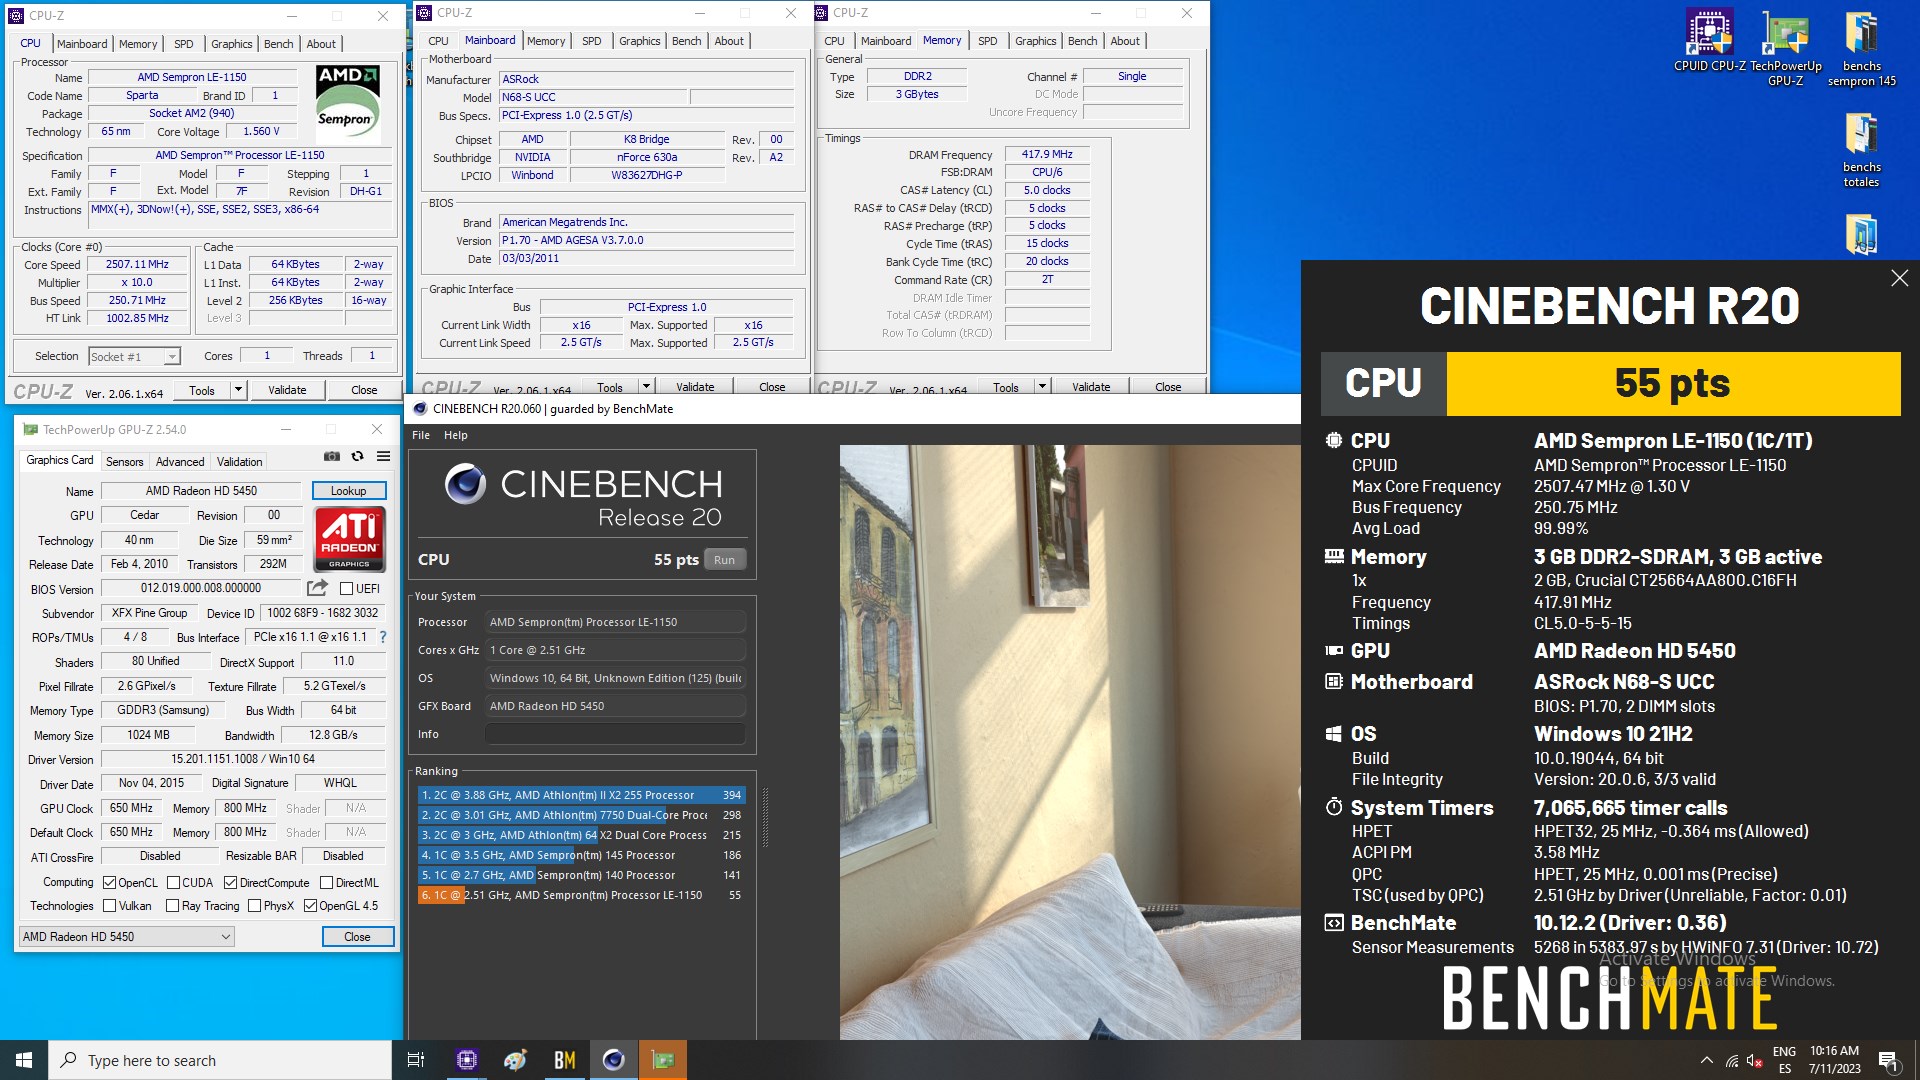This screenshot has width=1920, height=1080.
Task: Switch to the Graphics tab in CPU-Z Mainboard window
Action: [x=639, y=41]
